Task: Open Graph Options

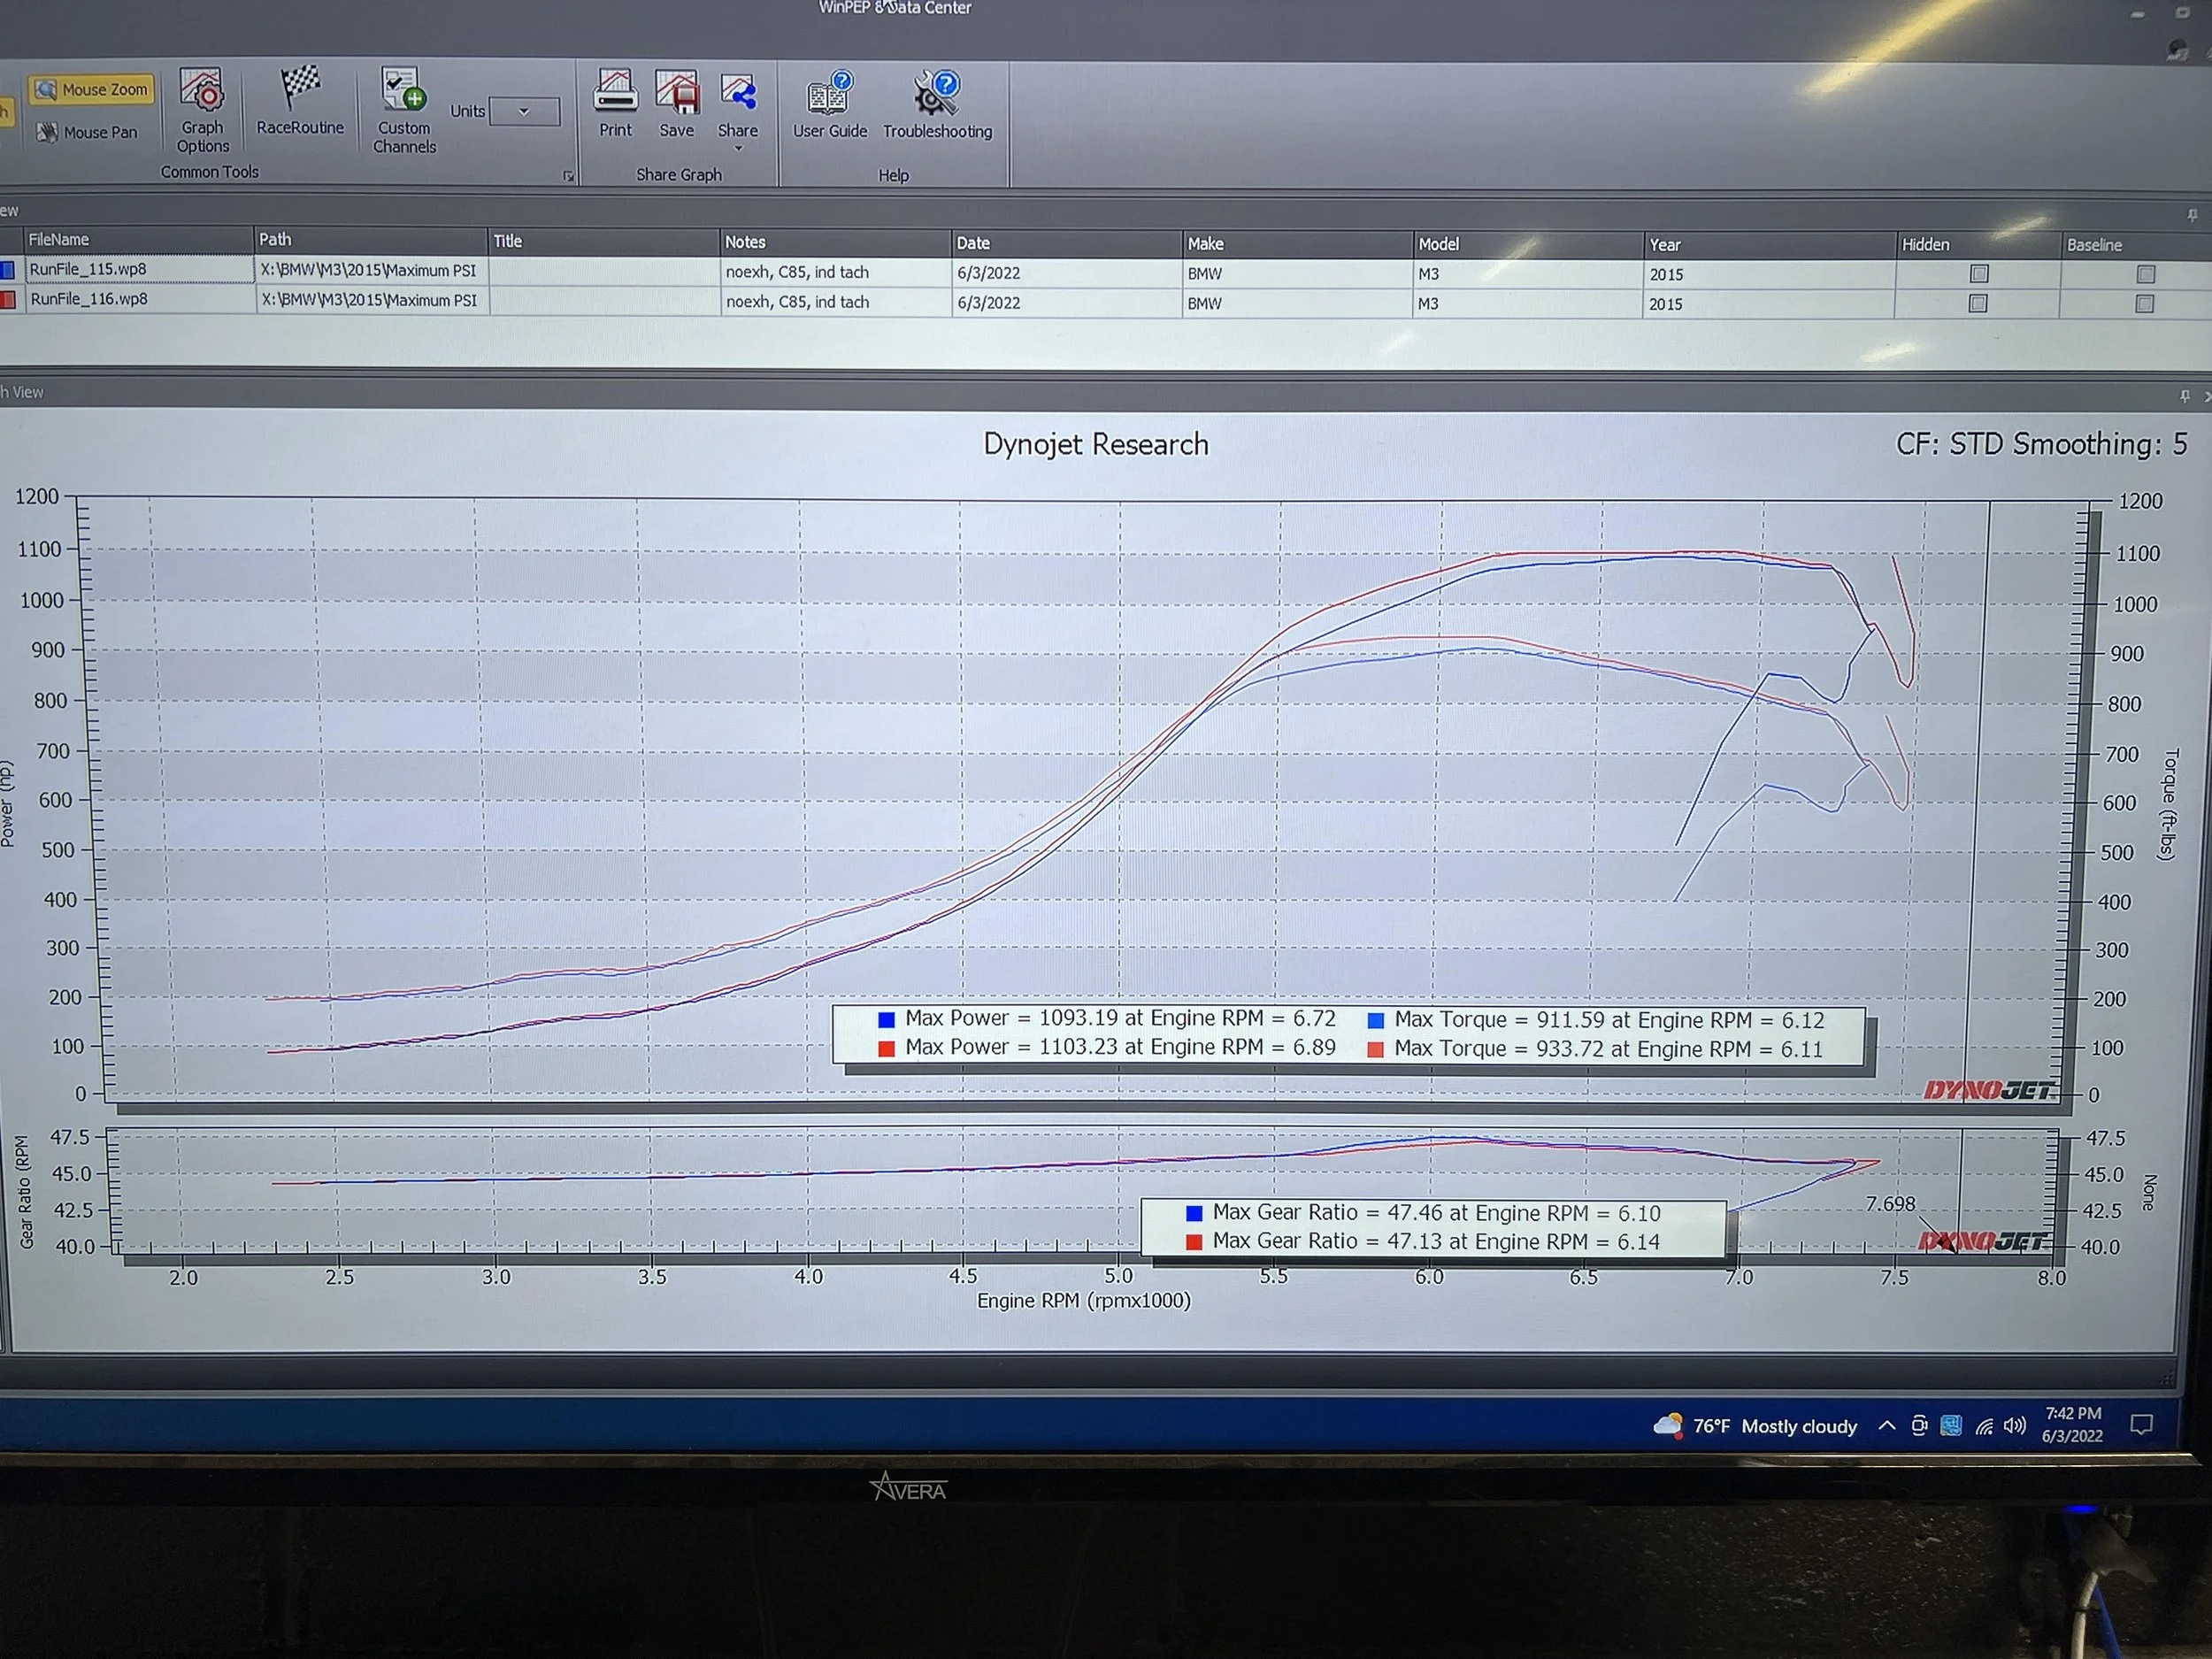Action: [x=203, y=110]
